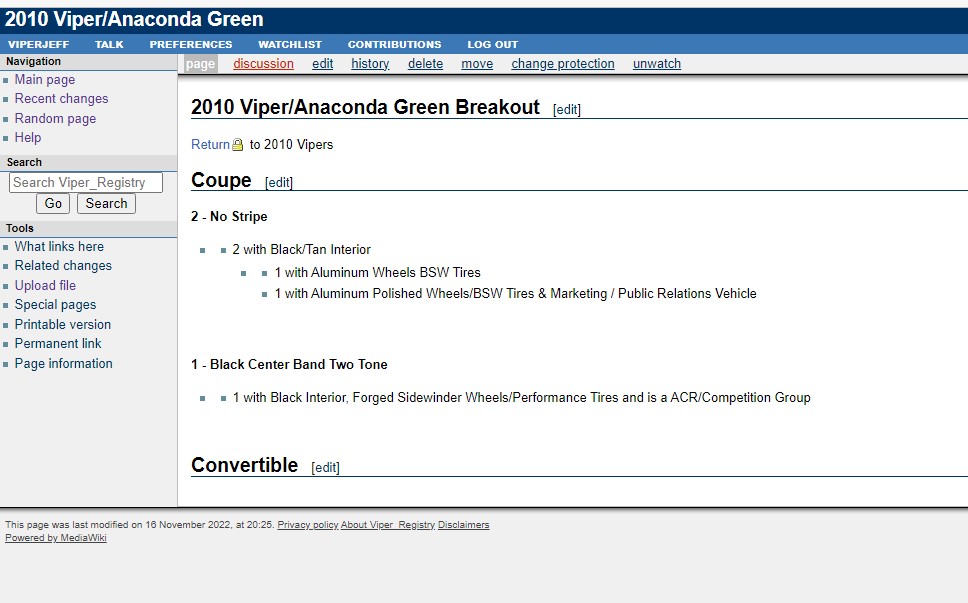The height and width of the screenshot is (603, 968).
Task: Go to Main page in Navigation
Action: point(45,80)
